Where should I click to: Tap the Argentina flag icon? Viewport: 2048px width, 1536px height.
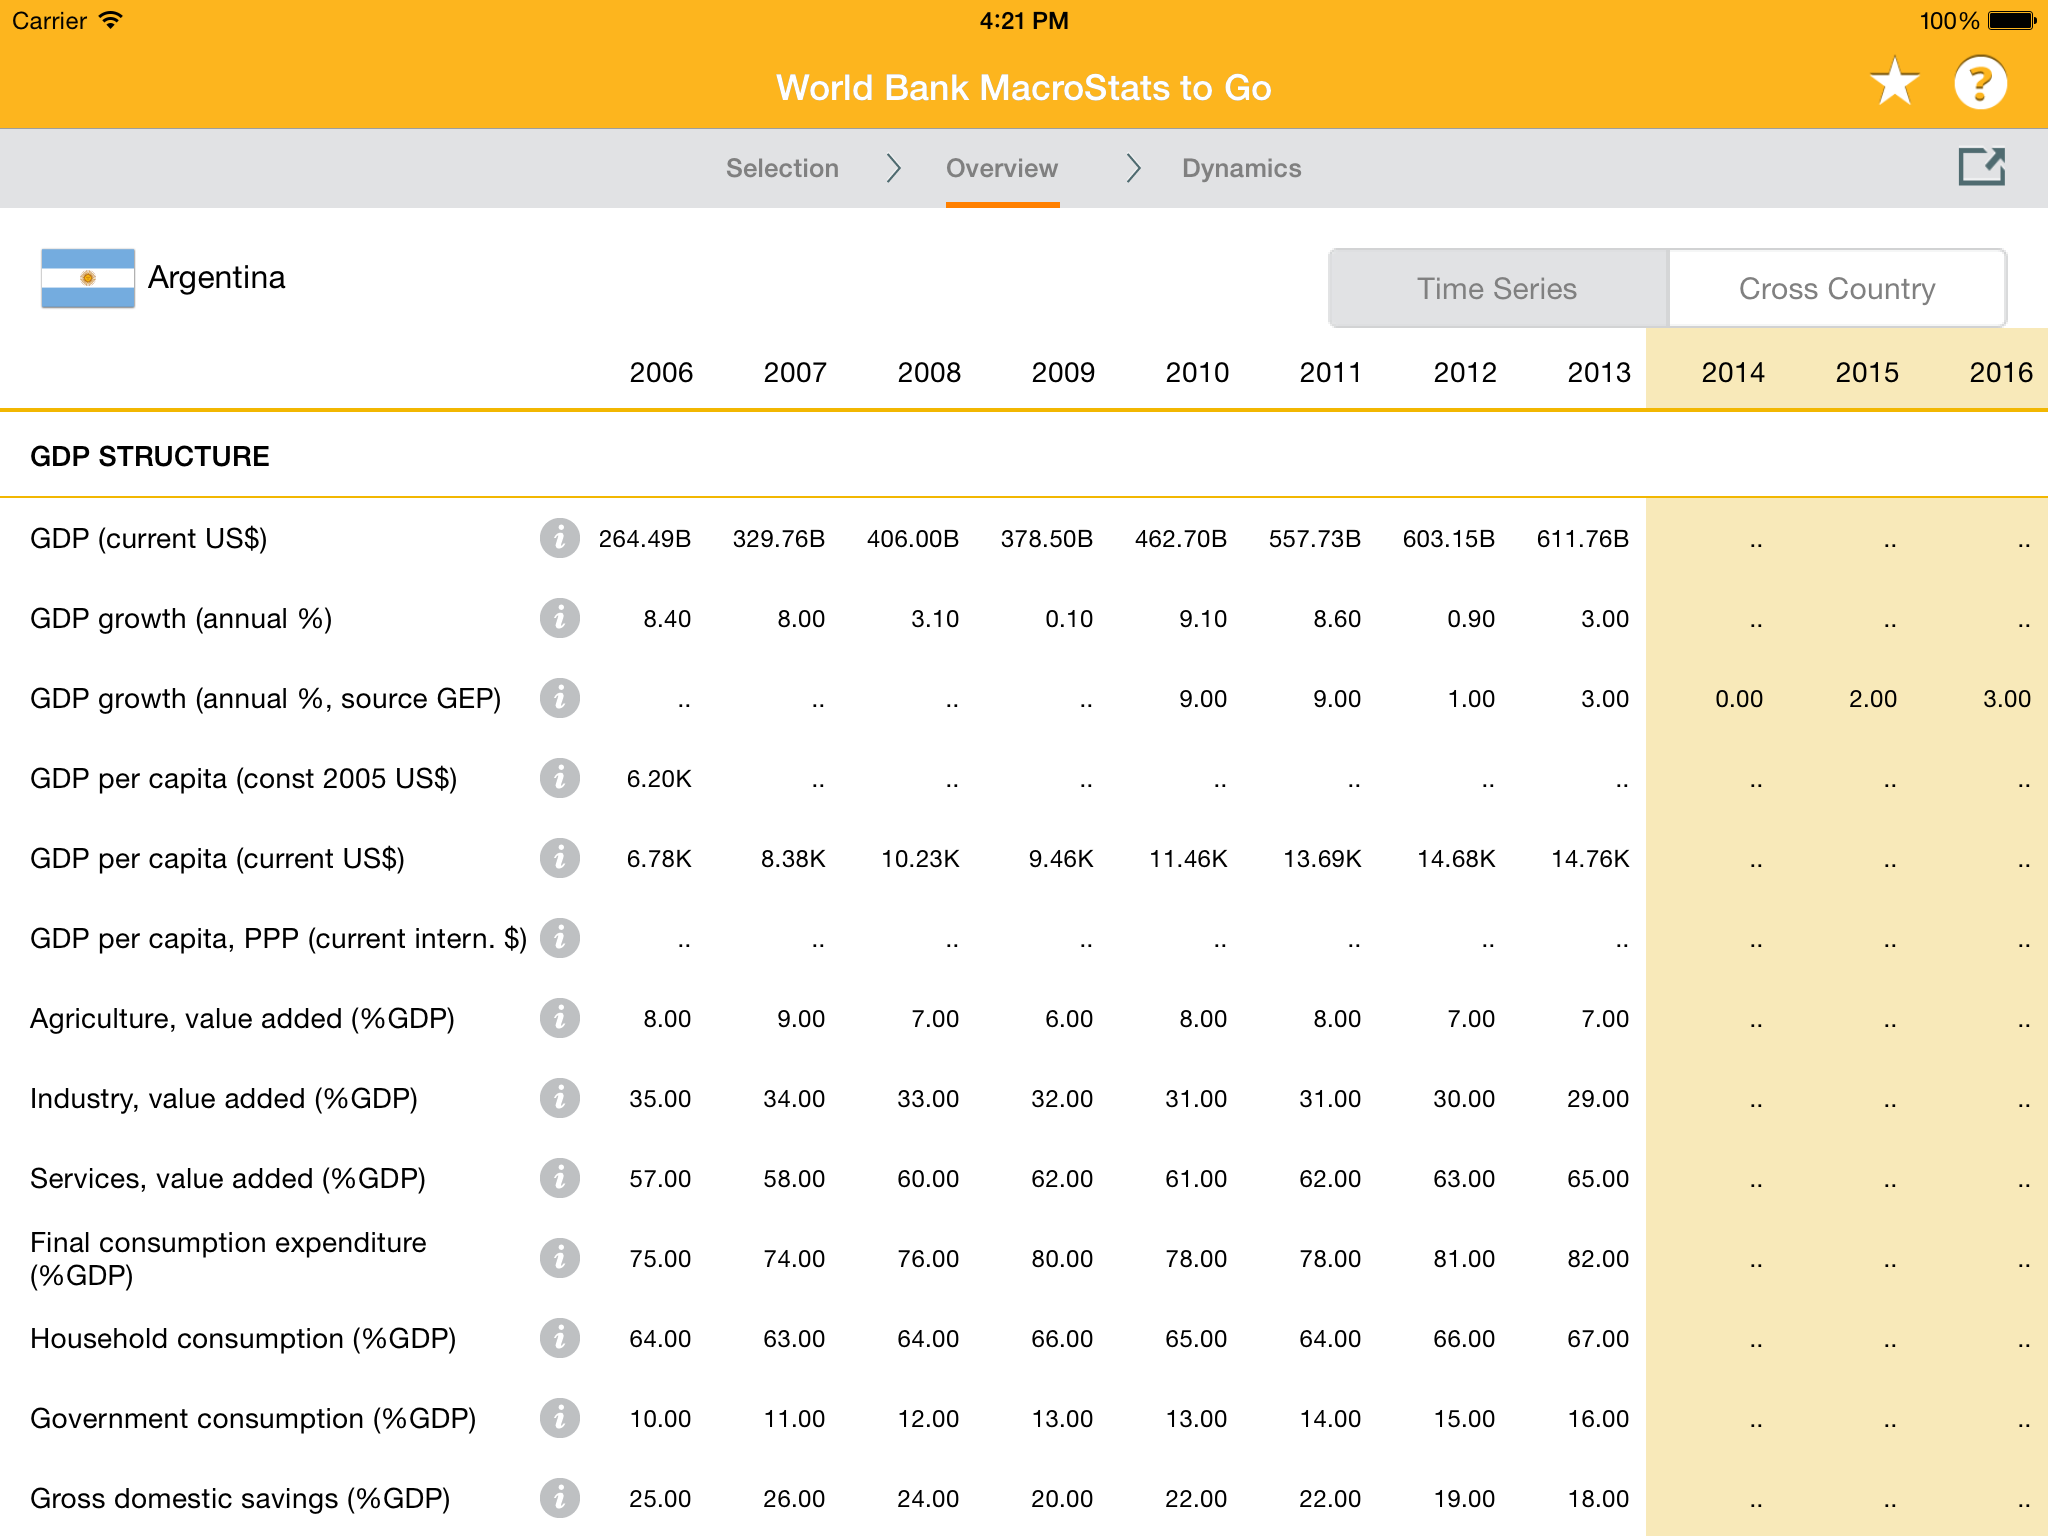[x=88, y=278]
